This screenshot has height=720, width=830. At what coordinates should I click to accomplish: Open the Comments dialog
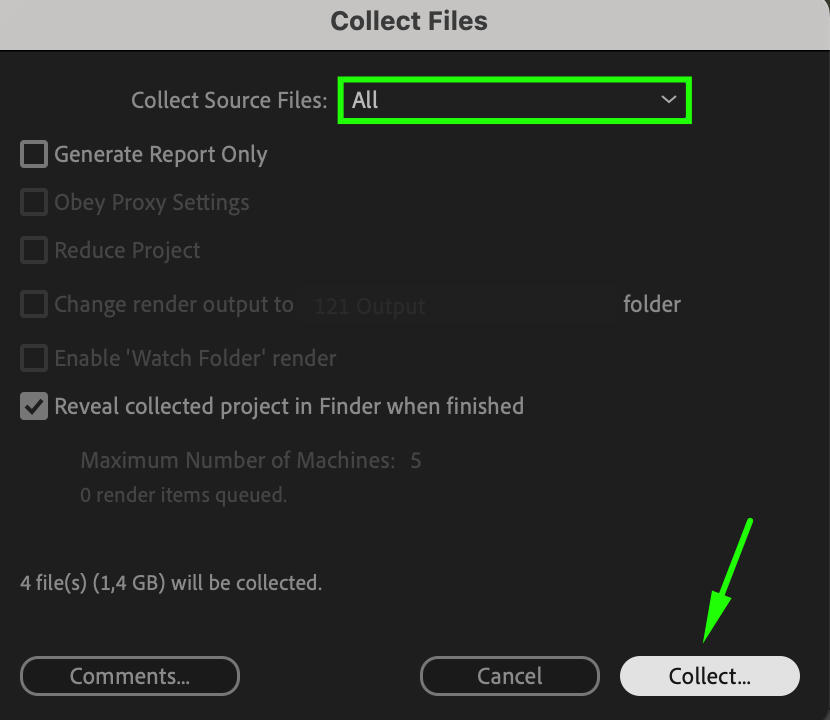(130, 676)
